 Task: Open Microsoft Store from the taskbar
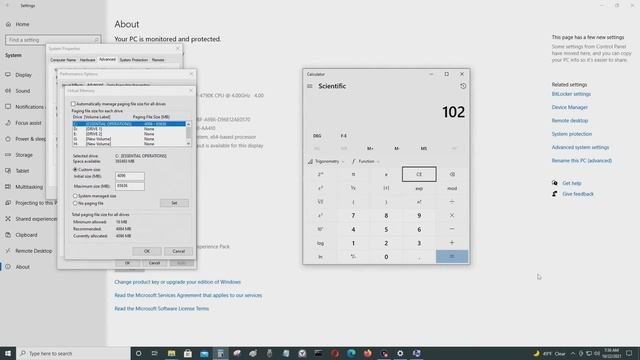tap(188, 353)
